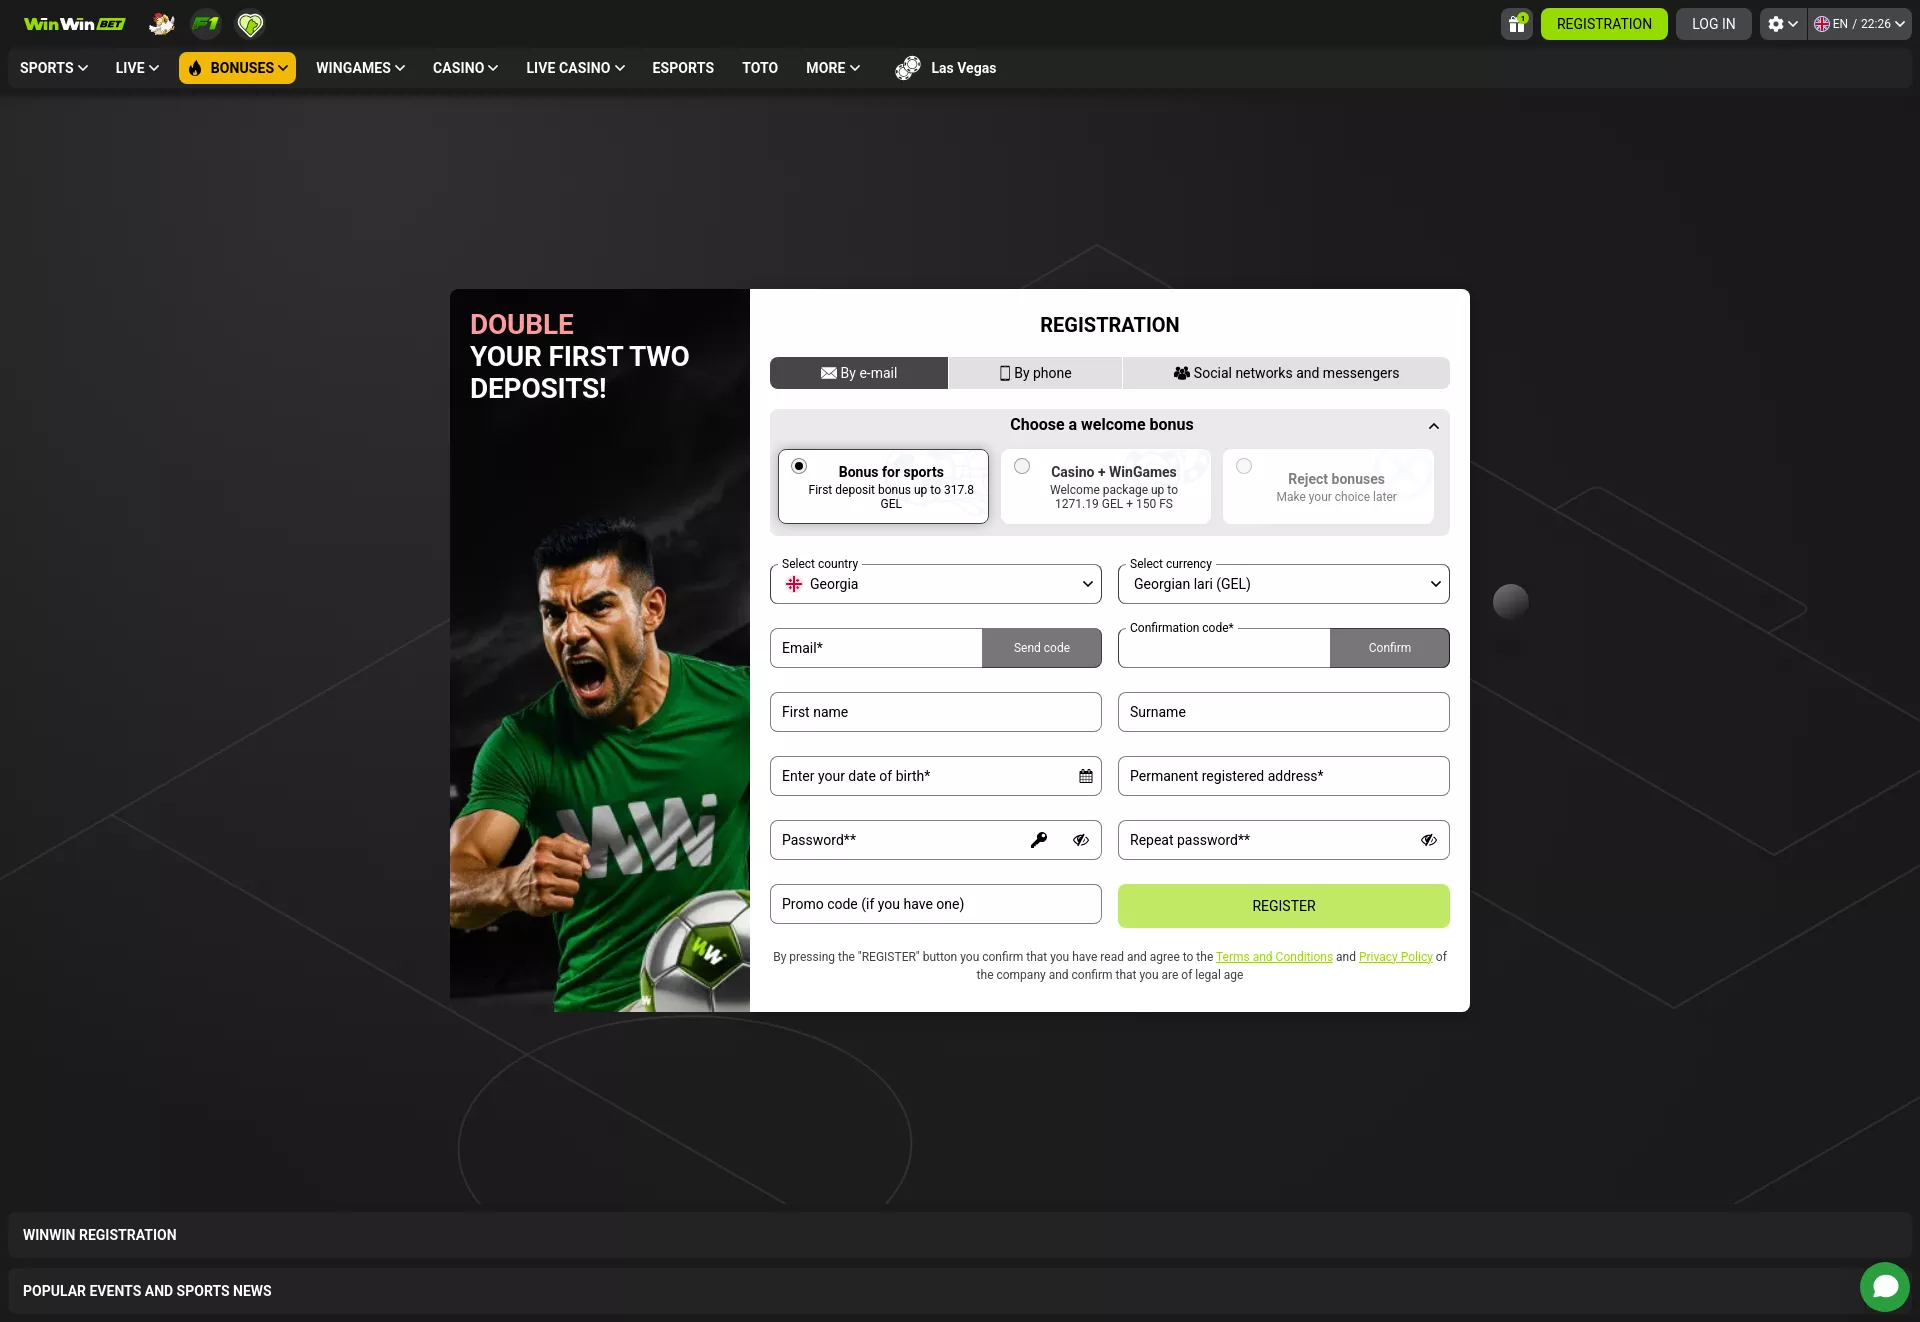
Task: Select Bonus for sports radio
Action: tap(799, 466)
